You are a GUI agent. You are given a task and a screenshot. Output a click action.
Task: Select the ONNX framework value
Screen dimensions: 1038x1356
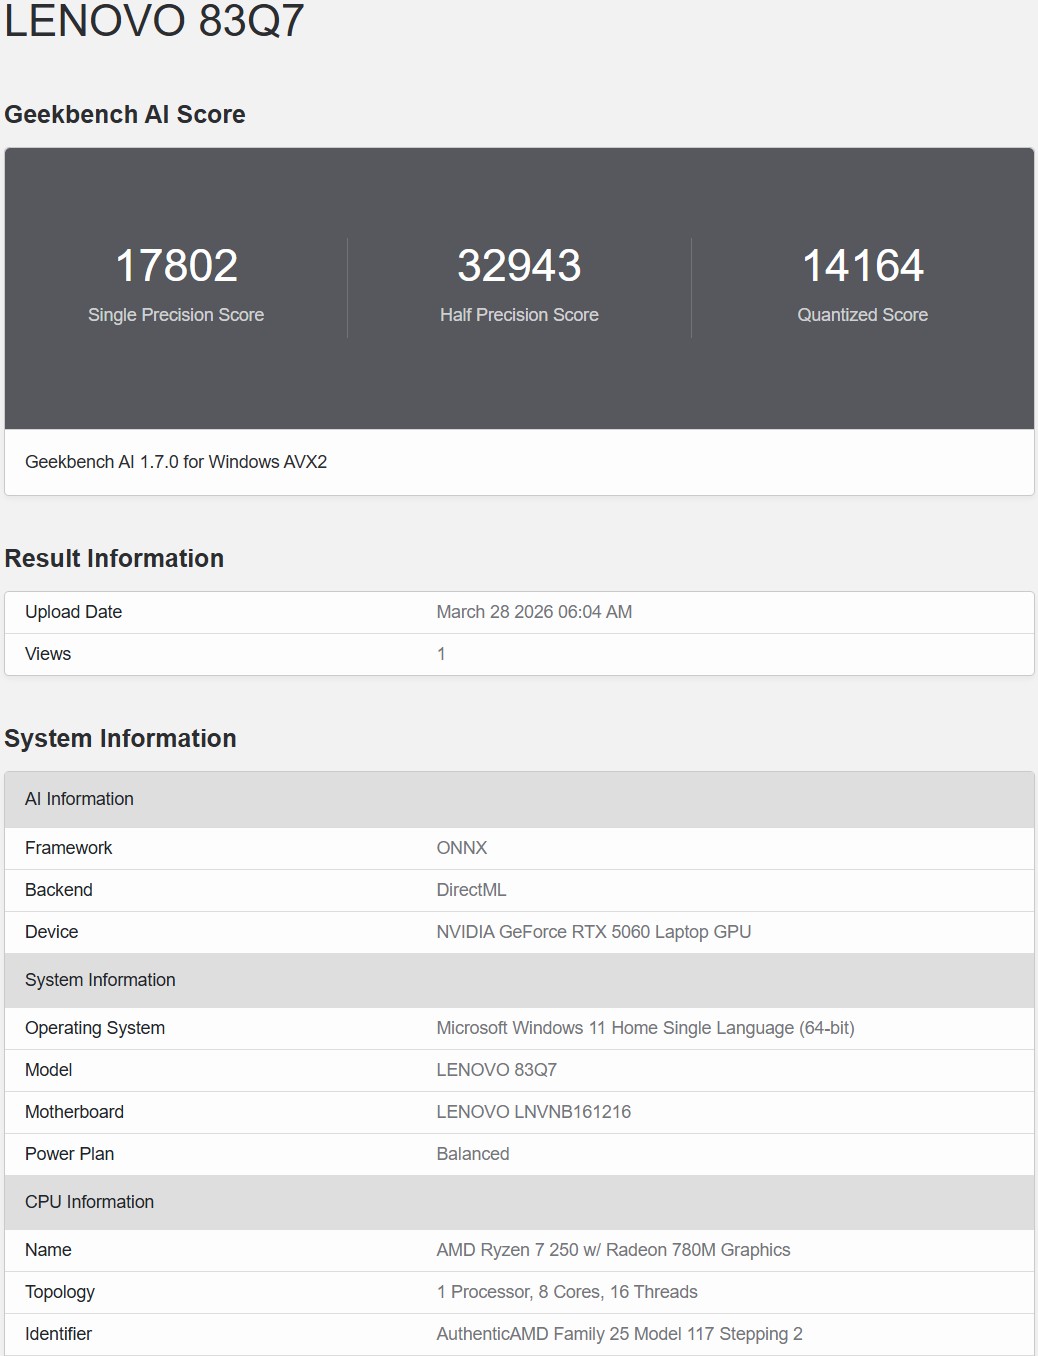click(461, 847)
